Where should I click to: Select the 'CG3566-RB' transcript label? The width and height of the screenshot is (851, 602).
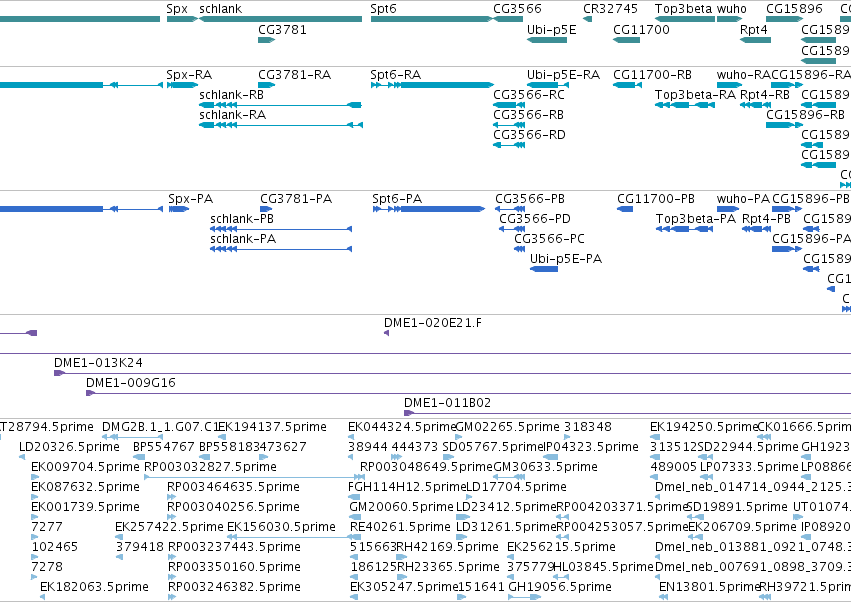pos(529,115)
